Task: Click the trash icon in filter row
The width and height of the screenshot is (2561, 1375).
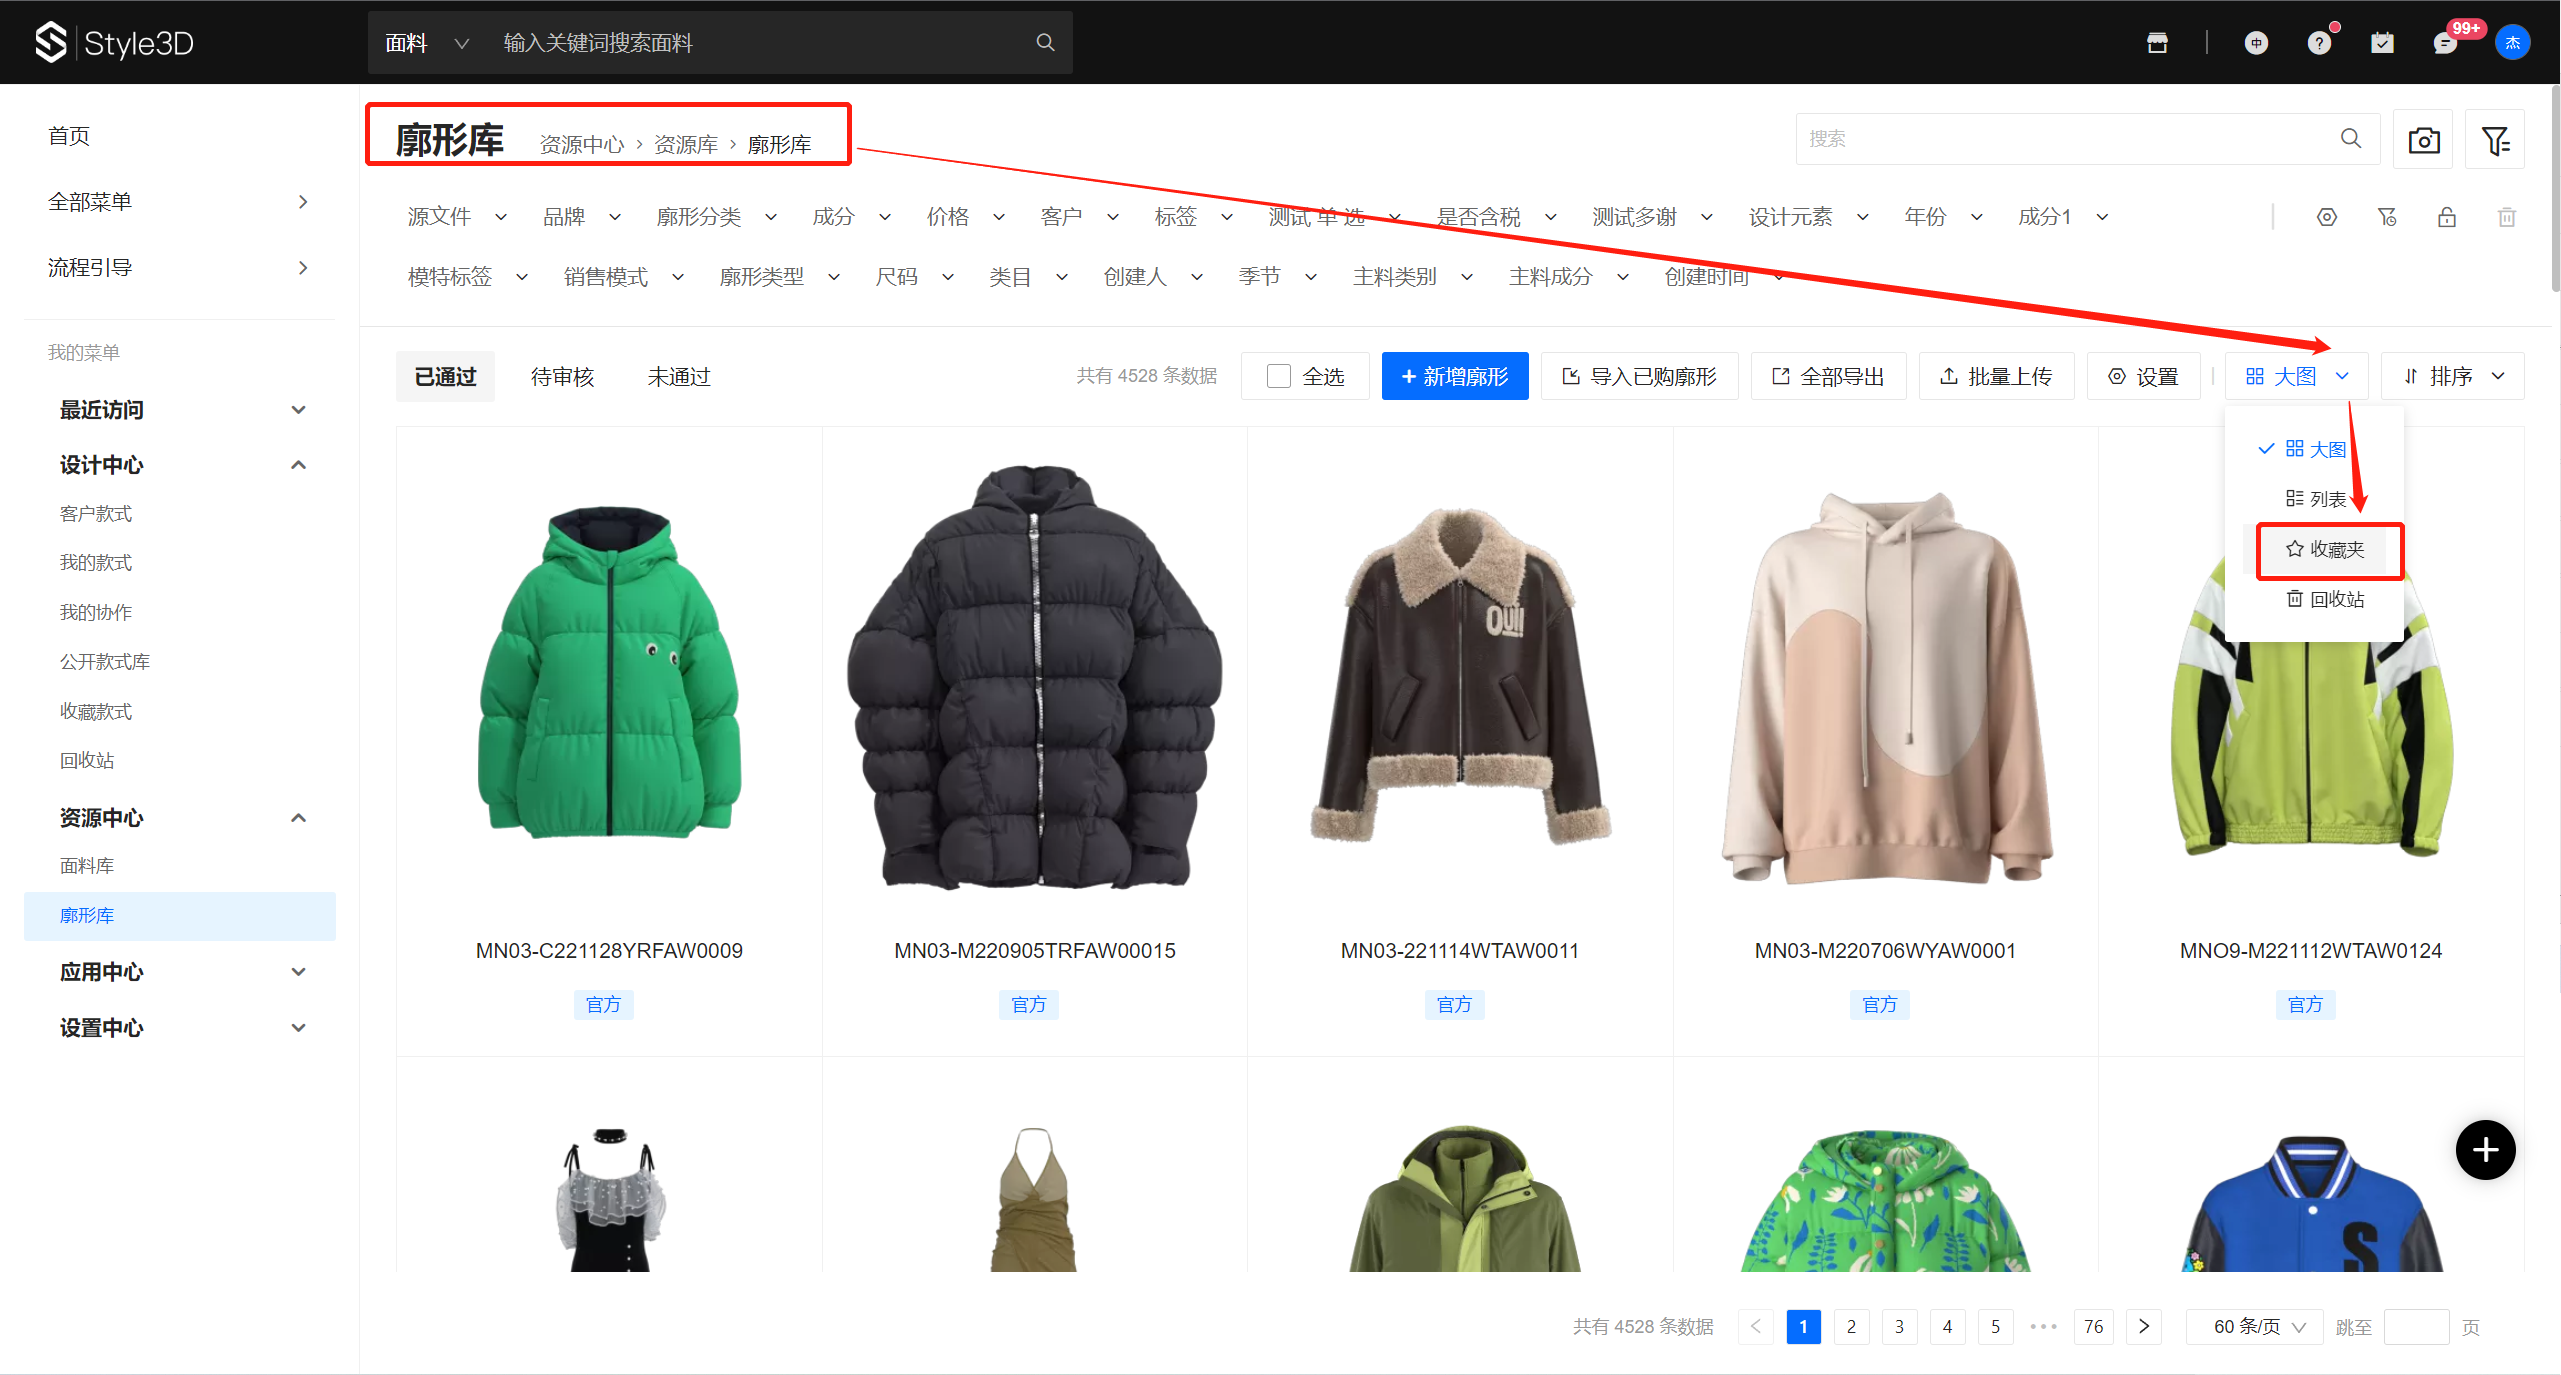Action: [2507, 217]
